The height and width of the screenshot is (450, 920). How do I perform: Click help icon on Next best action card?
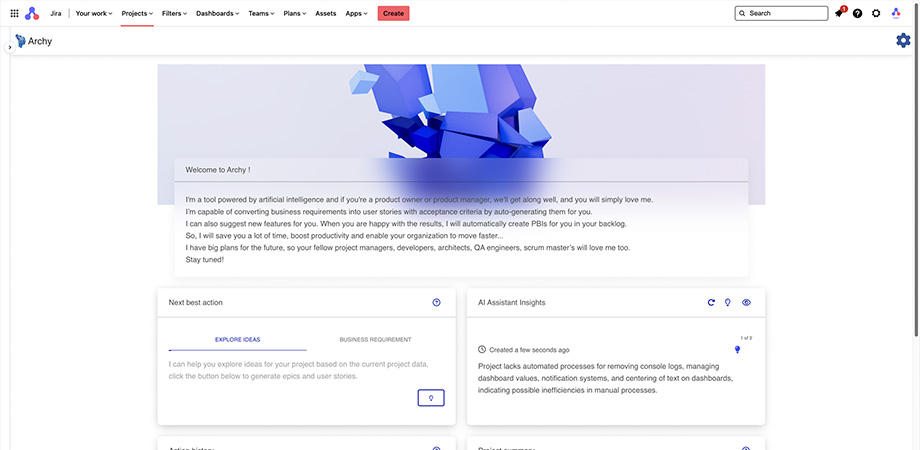coord(437,303)
